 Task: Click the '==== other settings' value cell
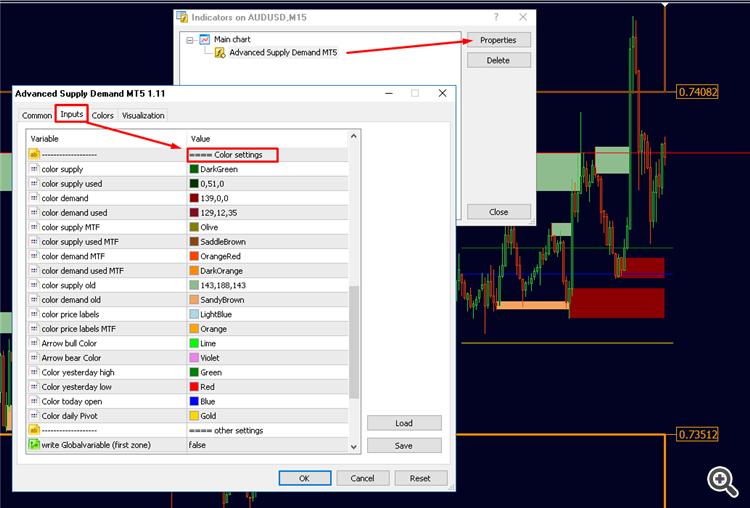point(267,431)
